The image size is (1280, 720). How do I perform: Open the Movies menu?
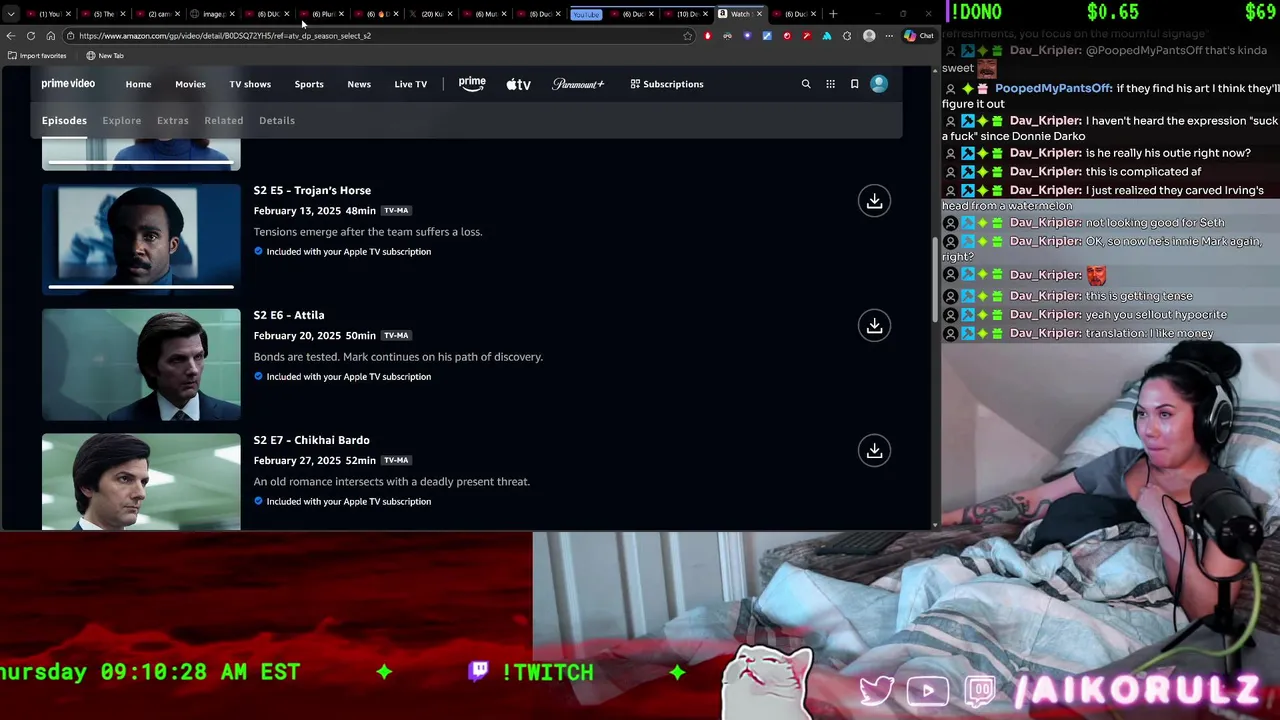190,84
